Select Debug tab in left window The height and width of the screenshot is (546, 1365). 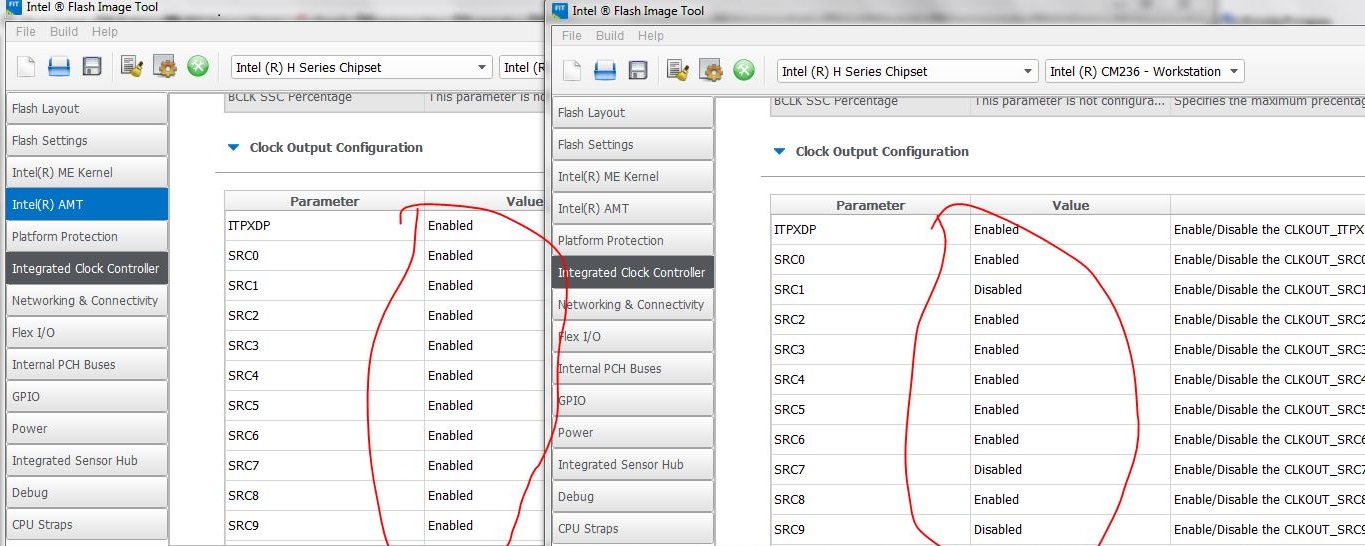click(87, 493)
